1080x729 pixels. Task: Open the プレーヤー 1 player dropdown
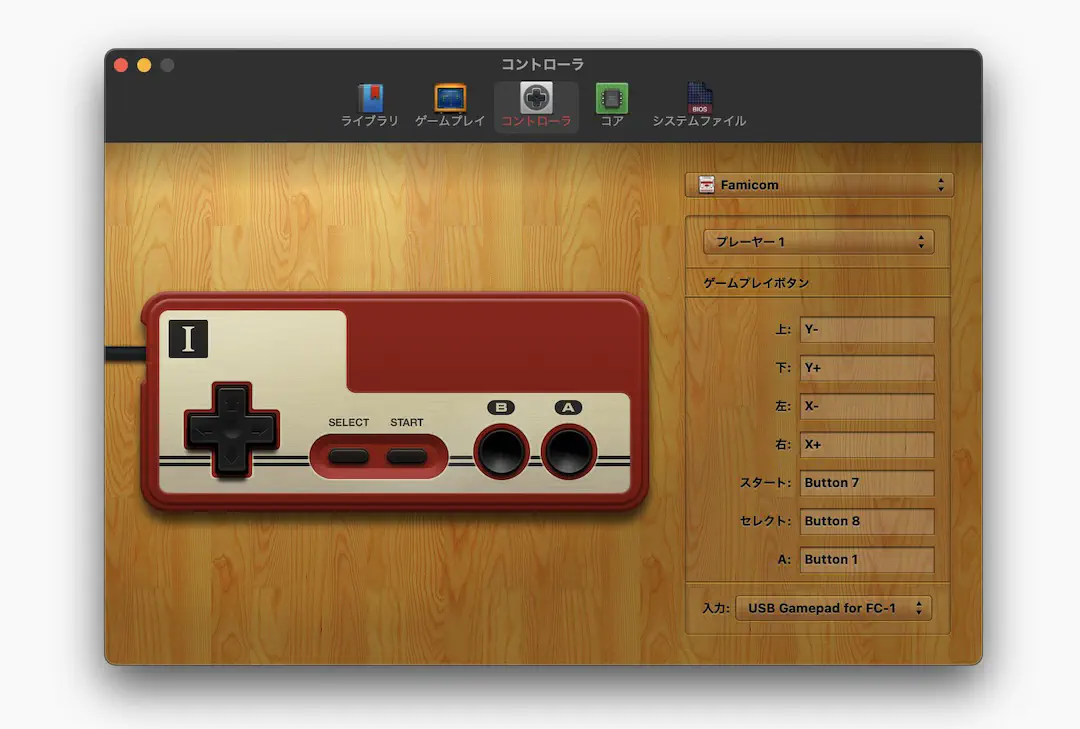click(x=818, y=242)
